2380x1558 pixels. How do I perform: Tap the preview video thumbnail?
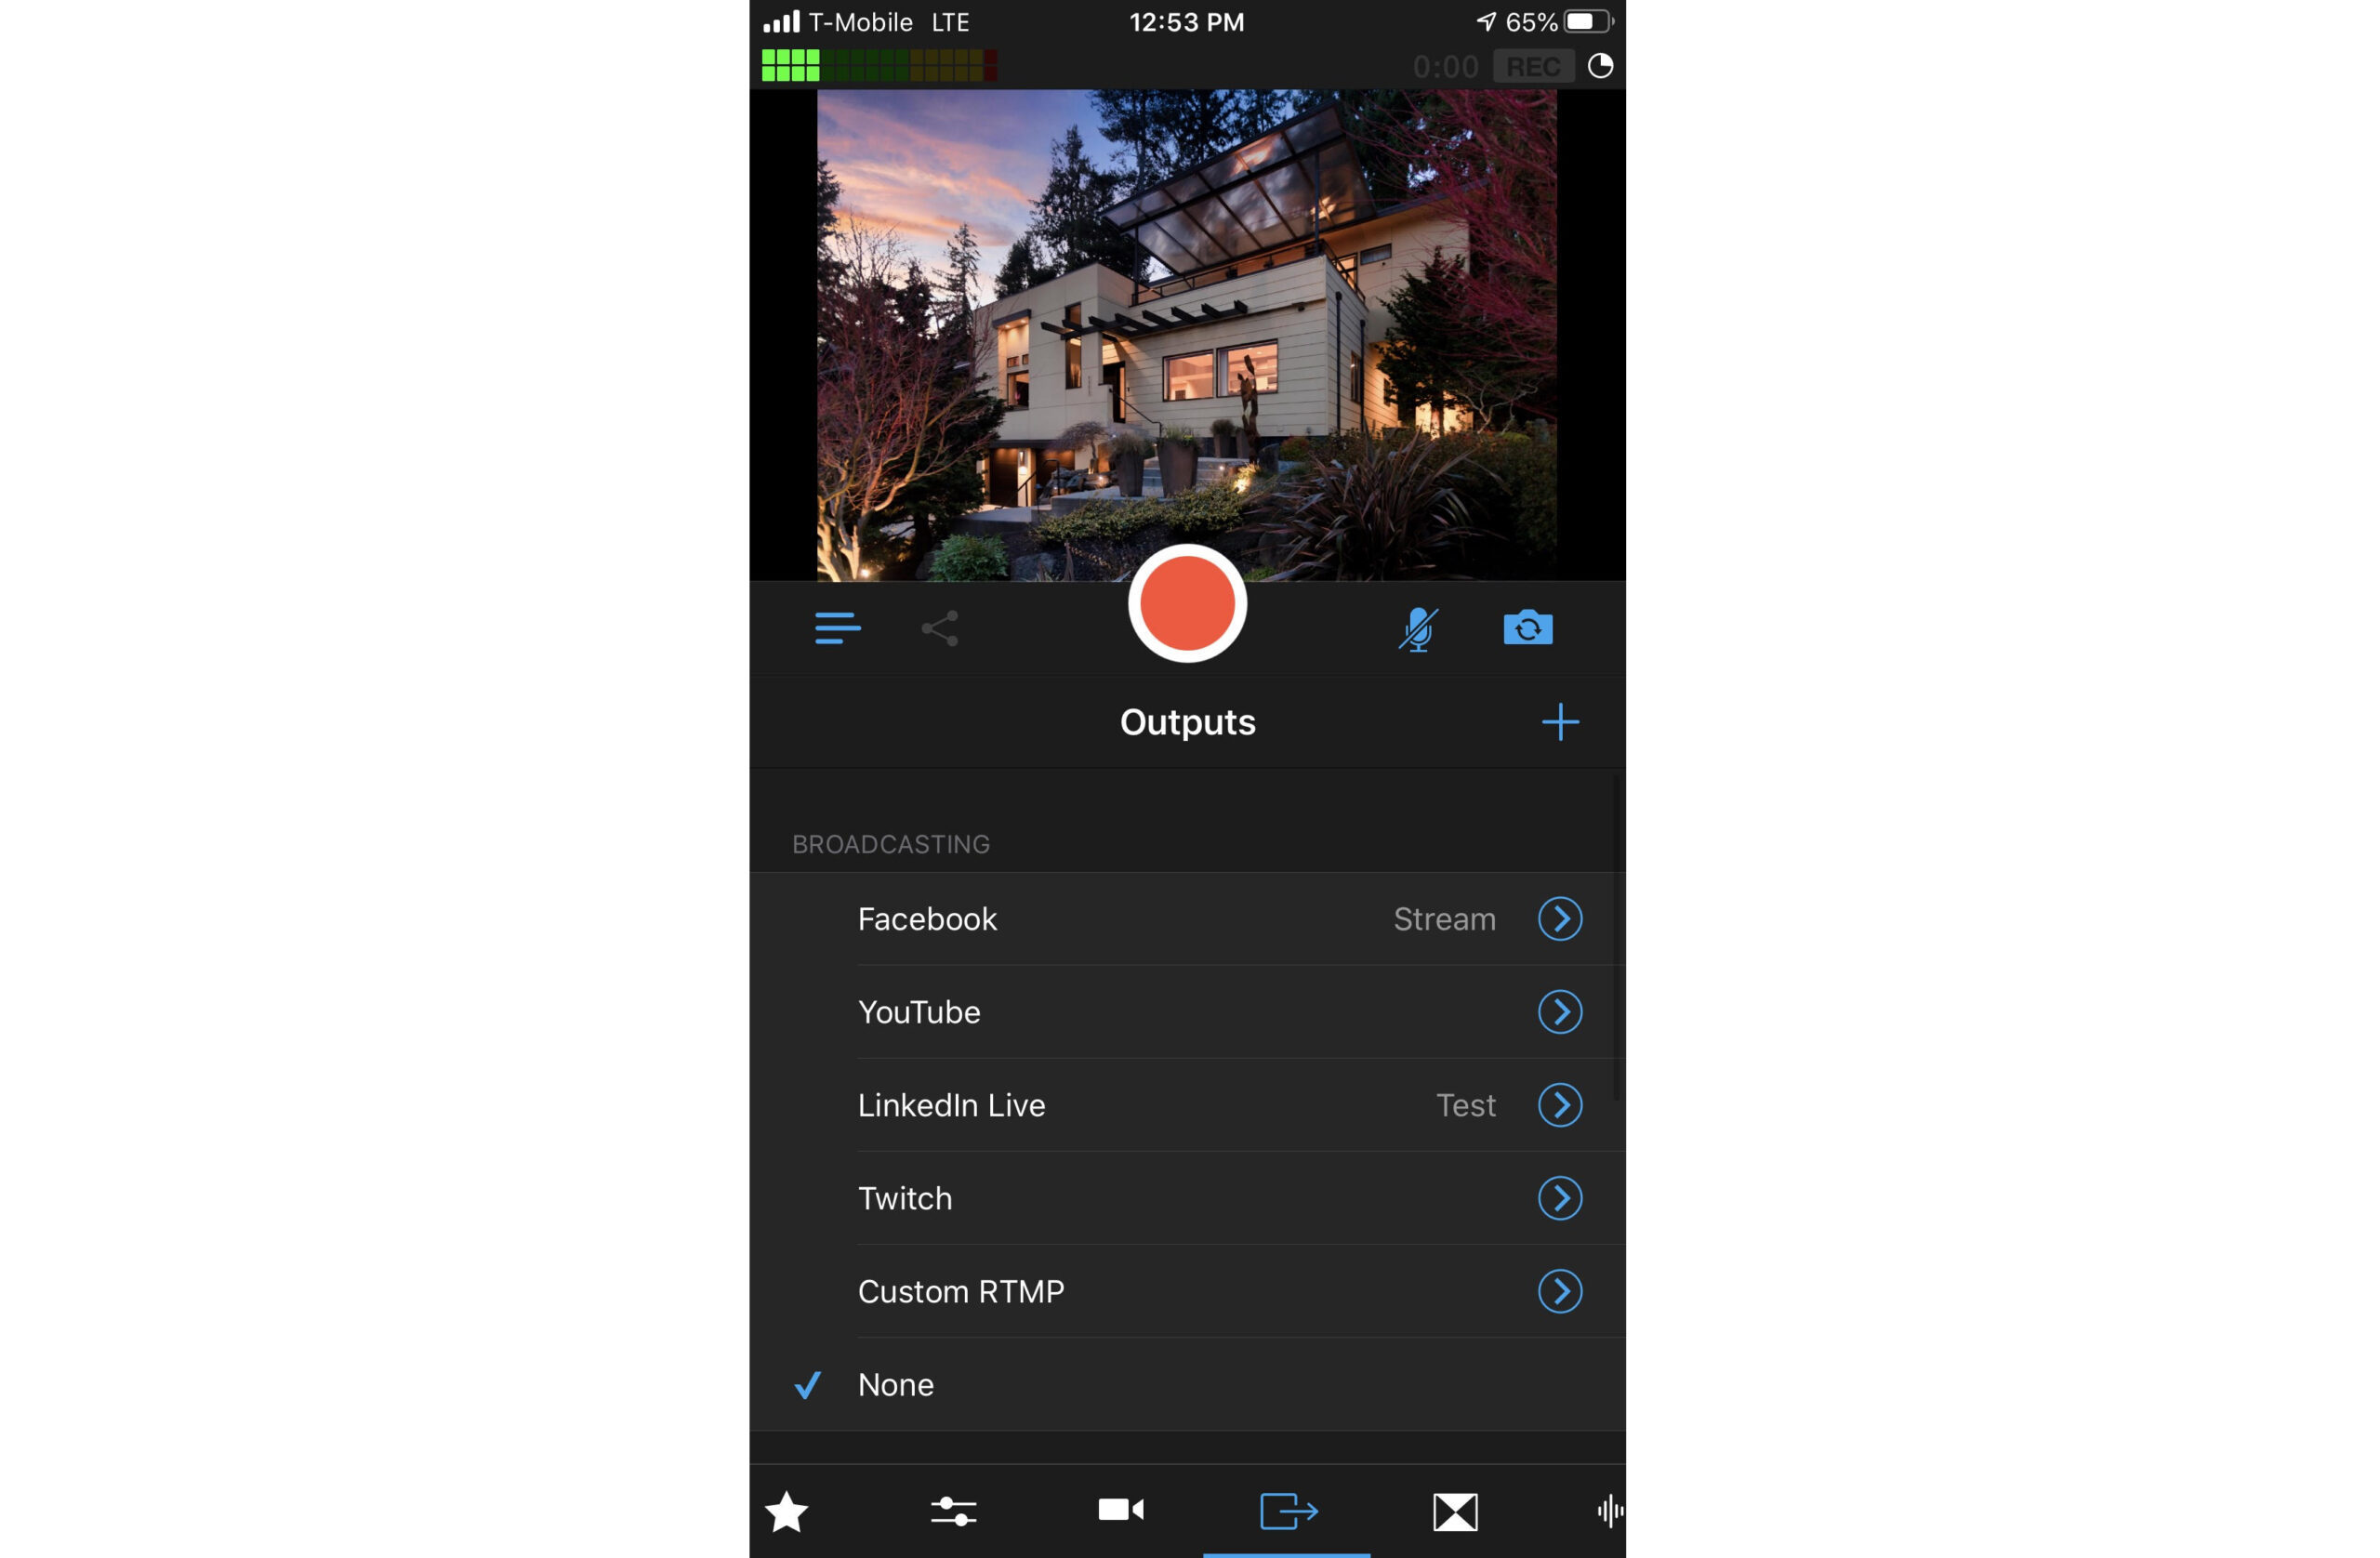(x=1187, y=334)
